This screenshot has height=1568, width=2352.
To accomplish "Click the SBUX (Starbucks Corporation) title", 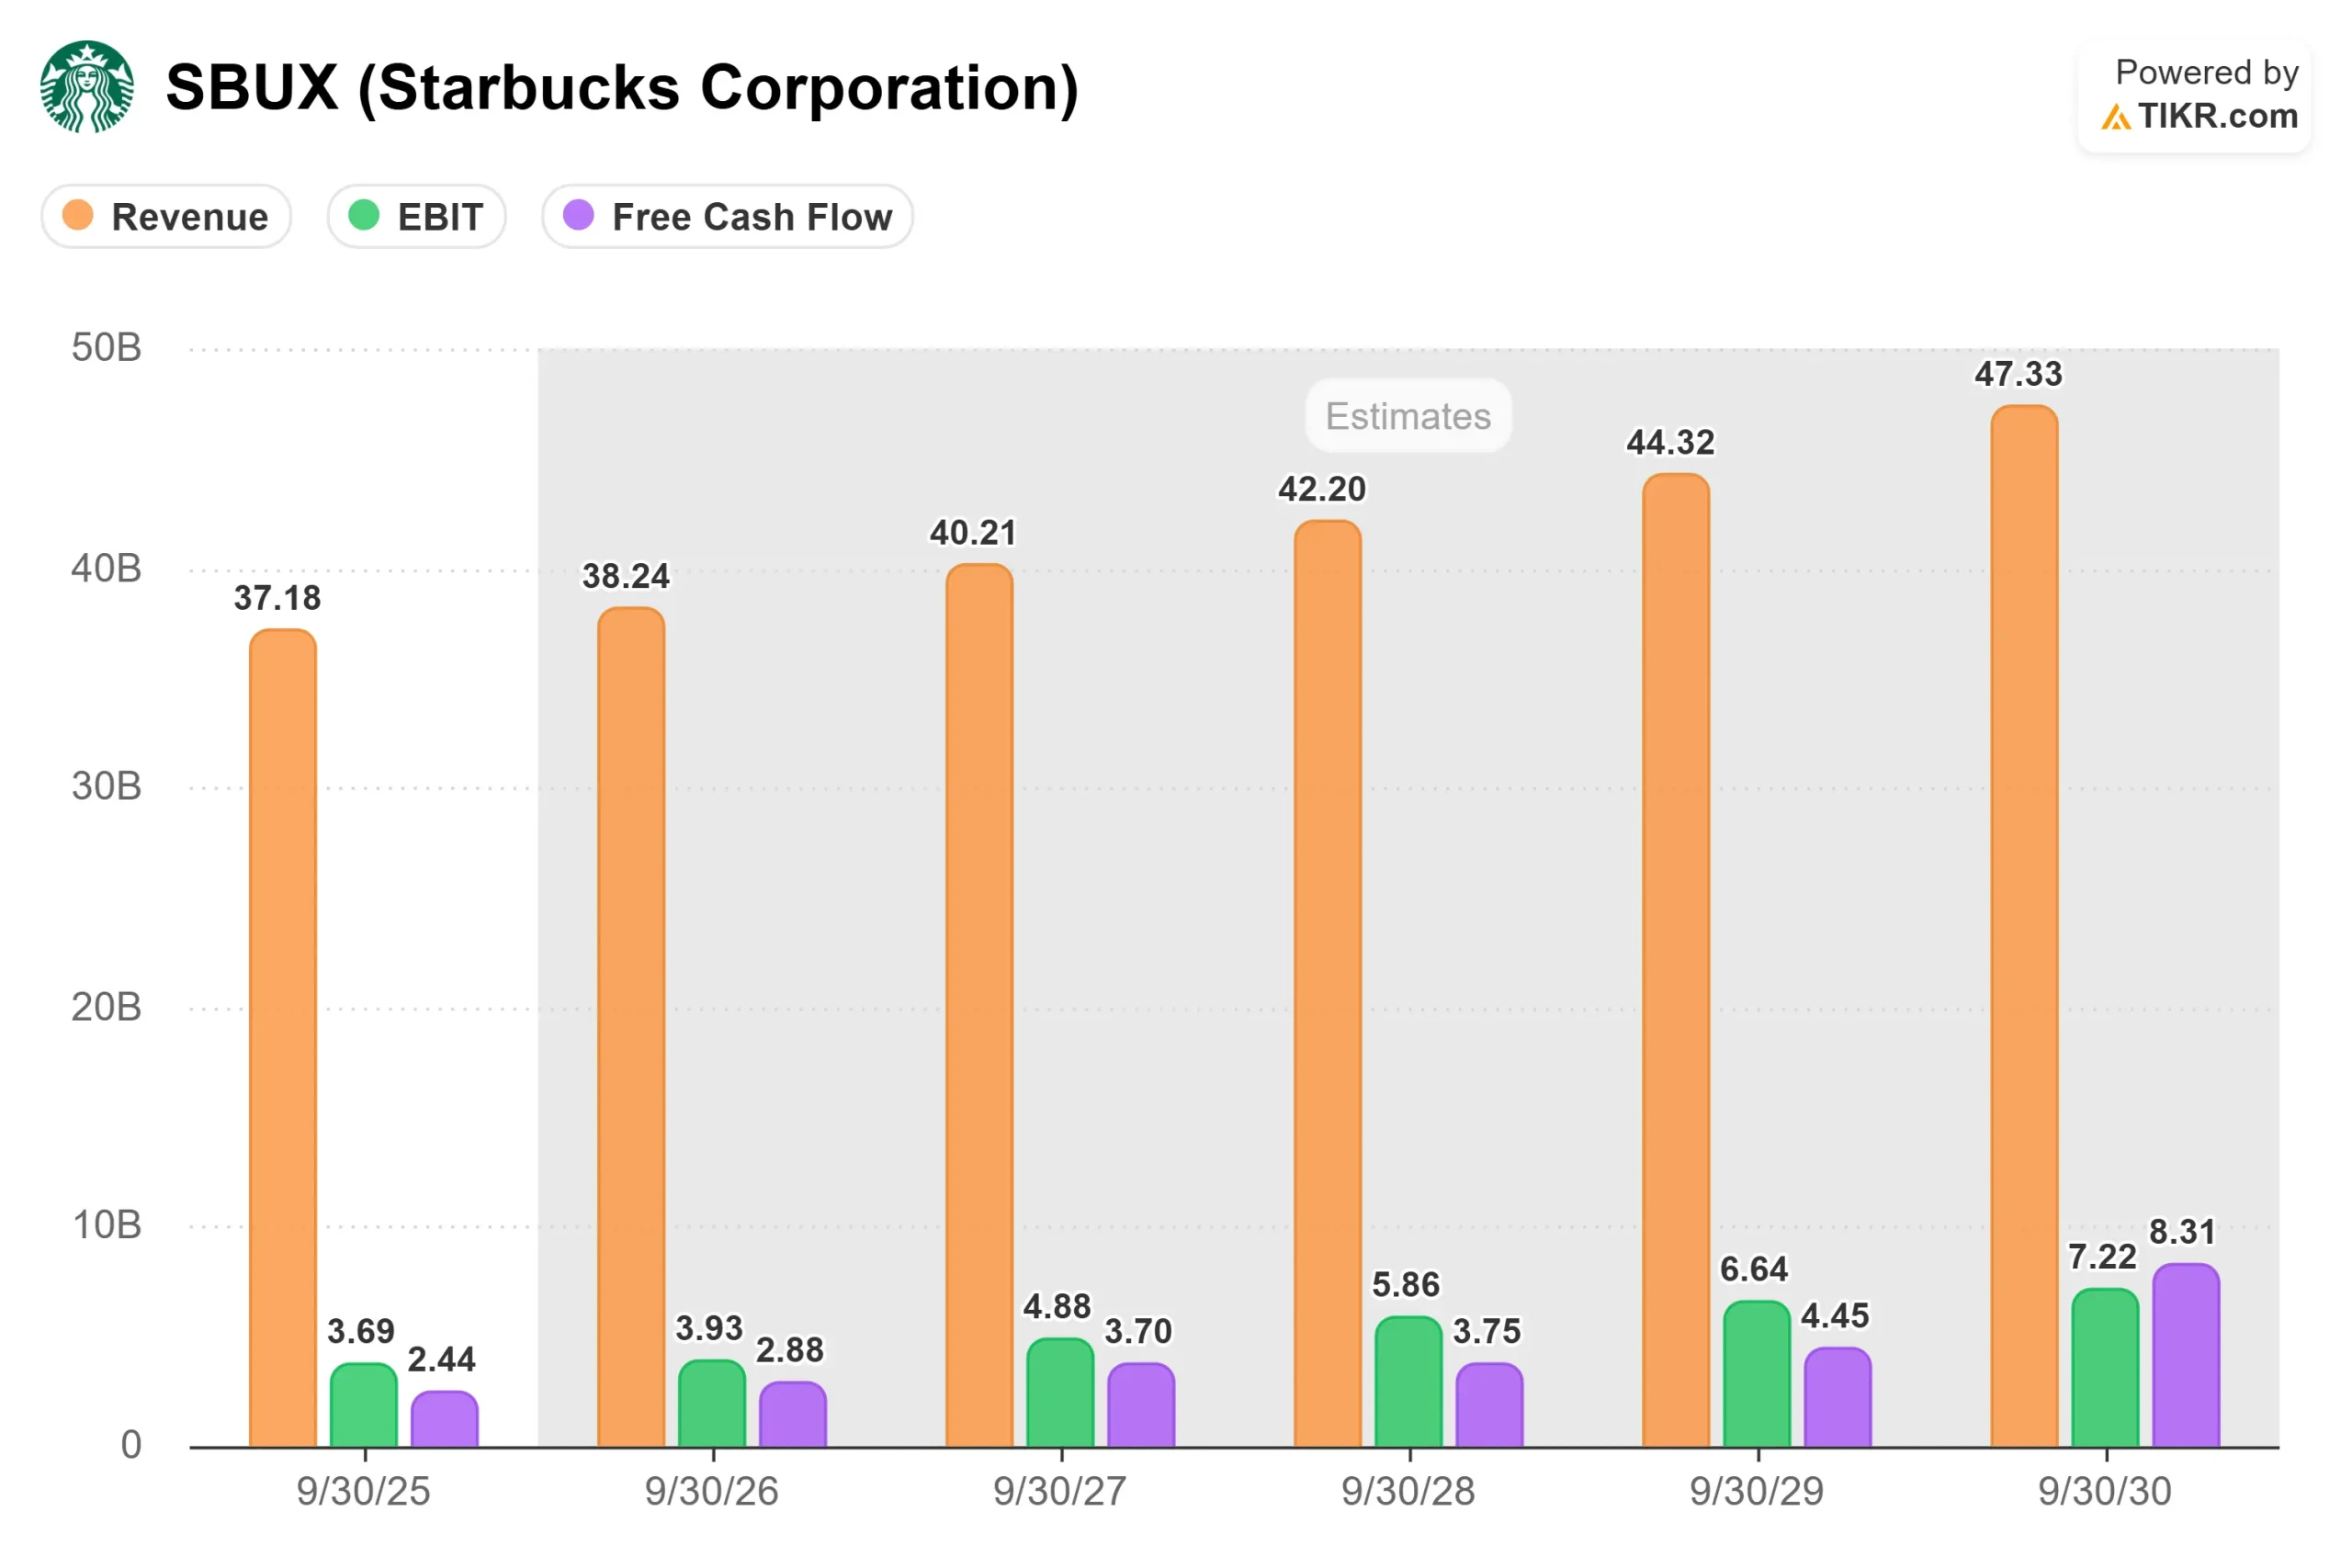I will coord(622,88).
